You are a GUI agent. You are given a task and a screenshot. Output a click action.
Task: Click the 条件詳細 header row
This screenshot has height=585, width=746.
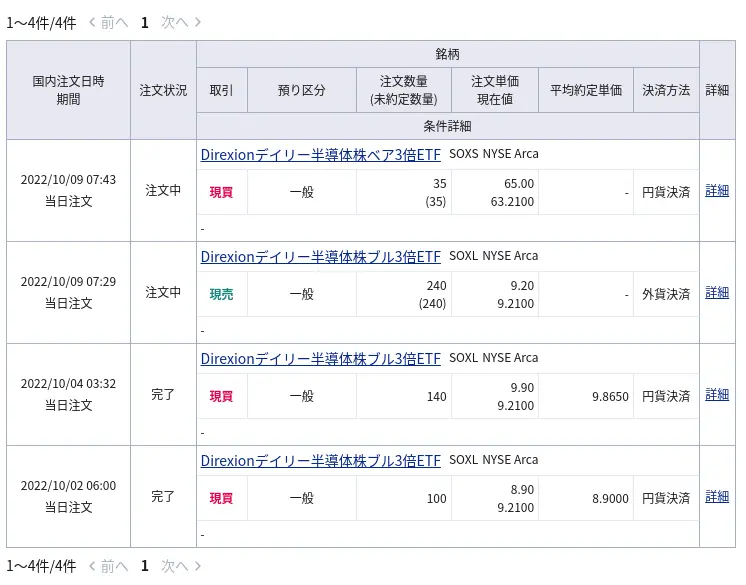448,126
